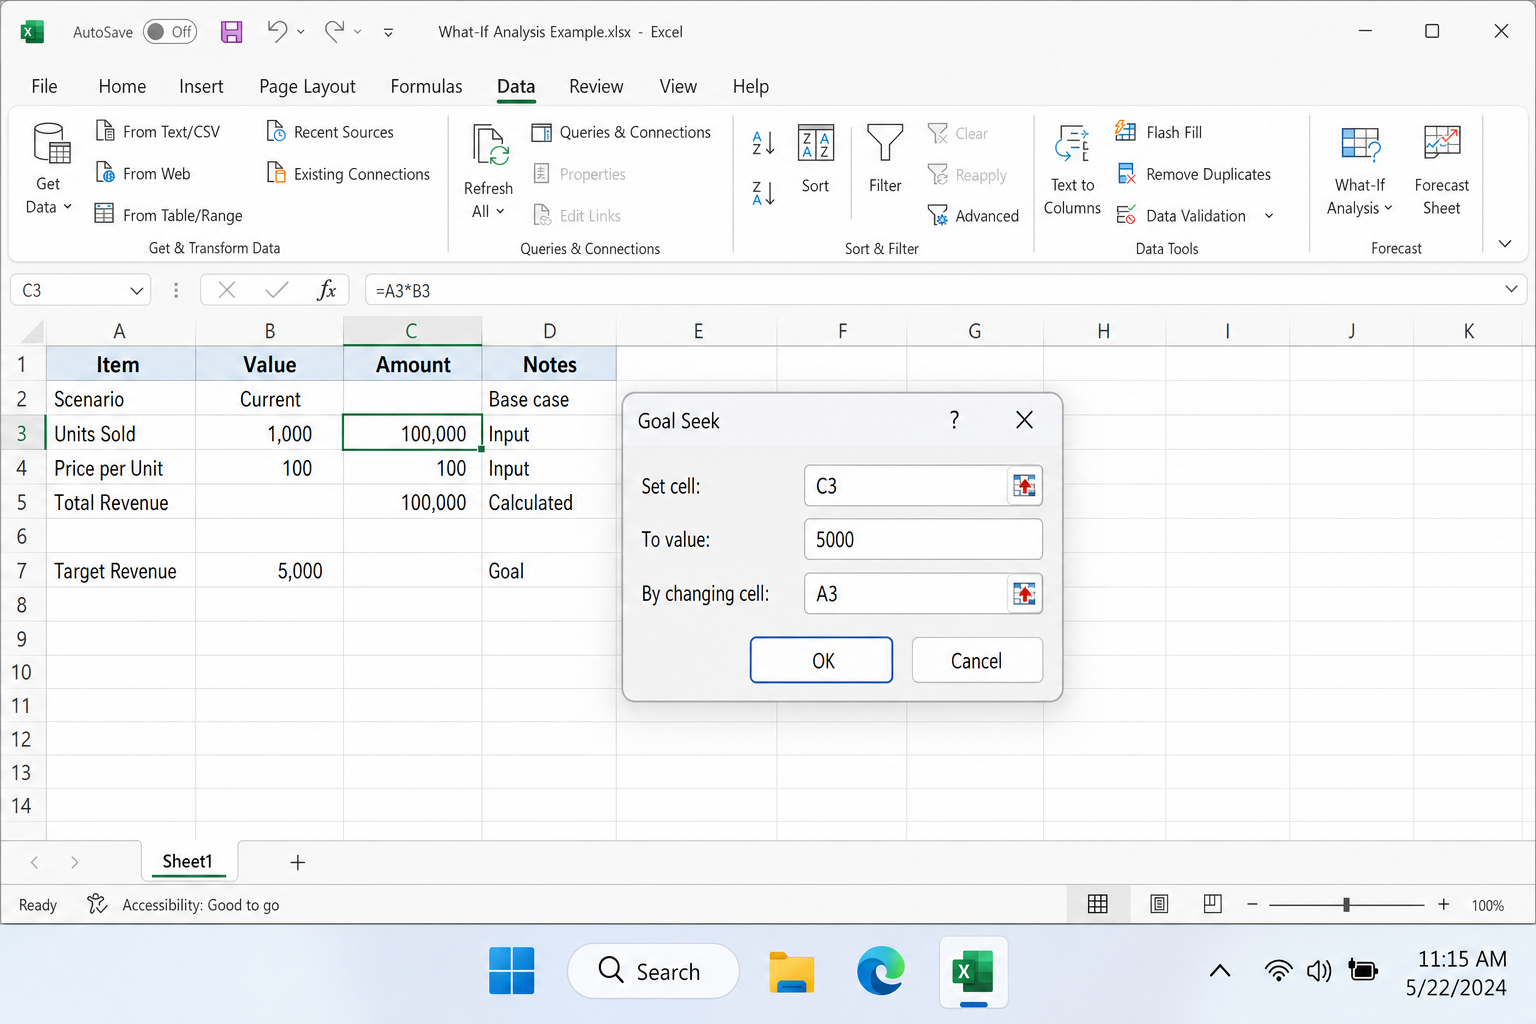Click the To value field
This screenshot has width=1536, height=1024.
pyautogui.click(x=923, y=540)
